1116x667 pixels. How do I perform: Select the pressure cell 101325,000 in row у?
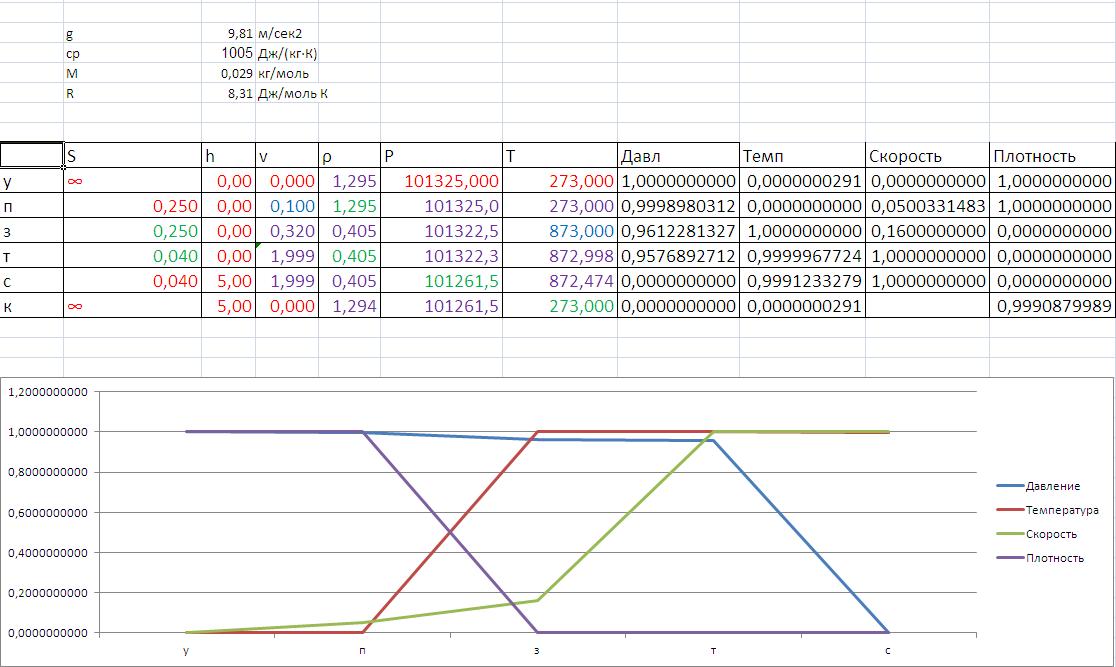point(441,182)
